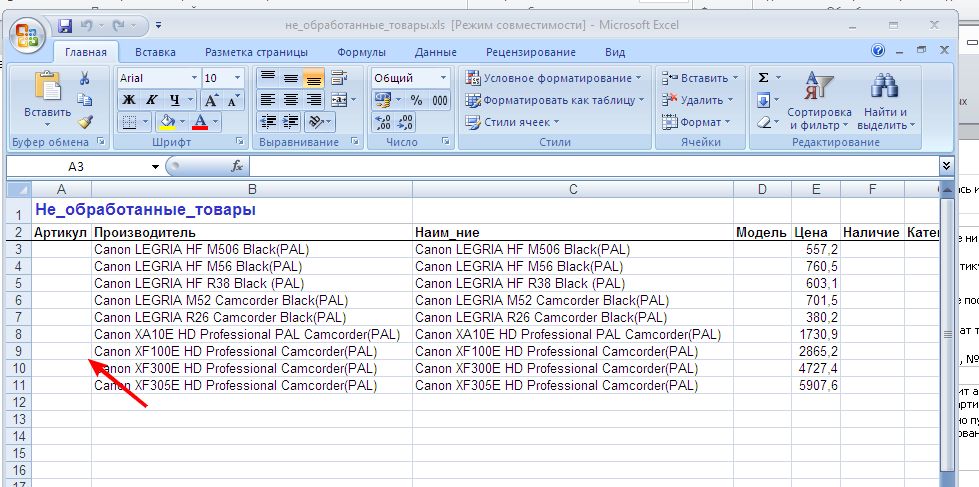The image size is (979, 487).
Task: Open Шрифт group dialog launcher
Action: (x=240, y=142)
